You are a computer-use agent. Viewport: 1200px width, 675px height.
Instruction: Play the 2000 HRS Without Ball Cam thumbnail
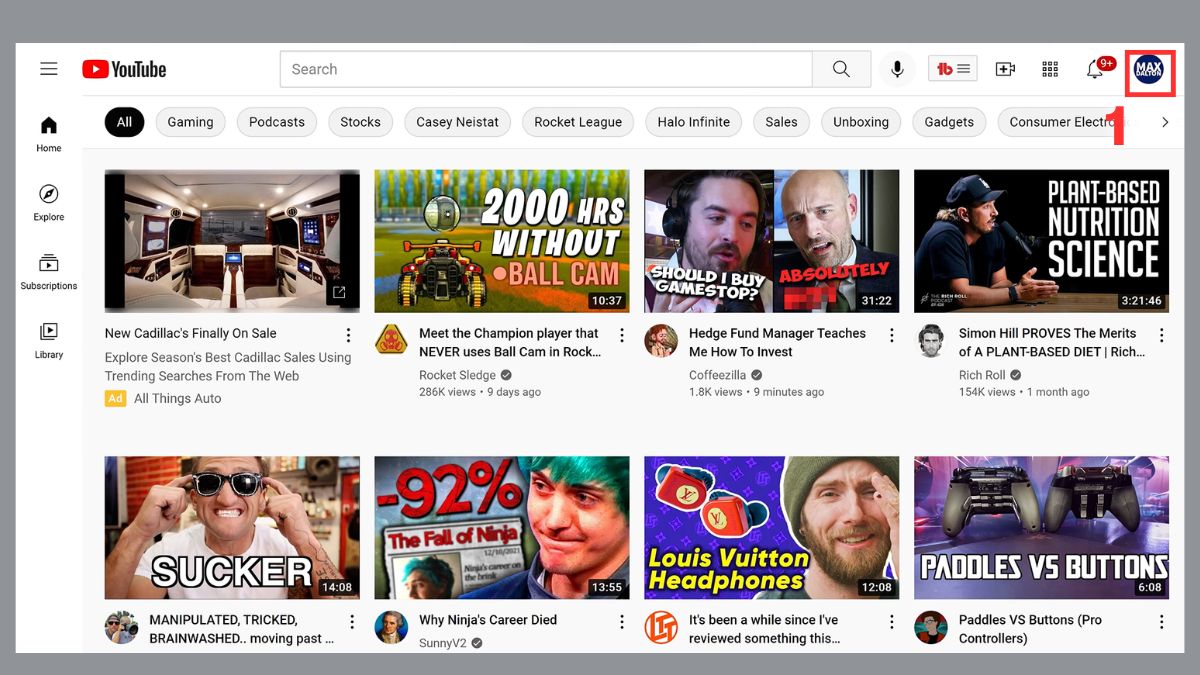502,241
